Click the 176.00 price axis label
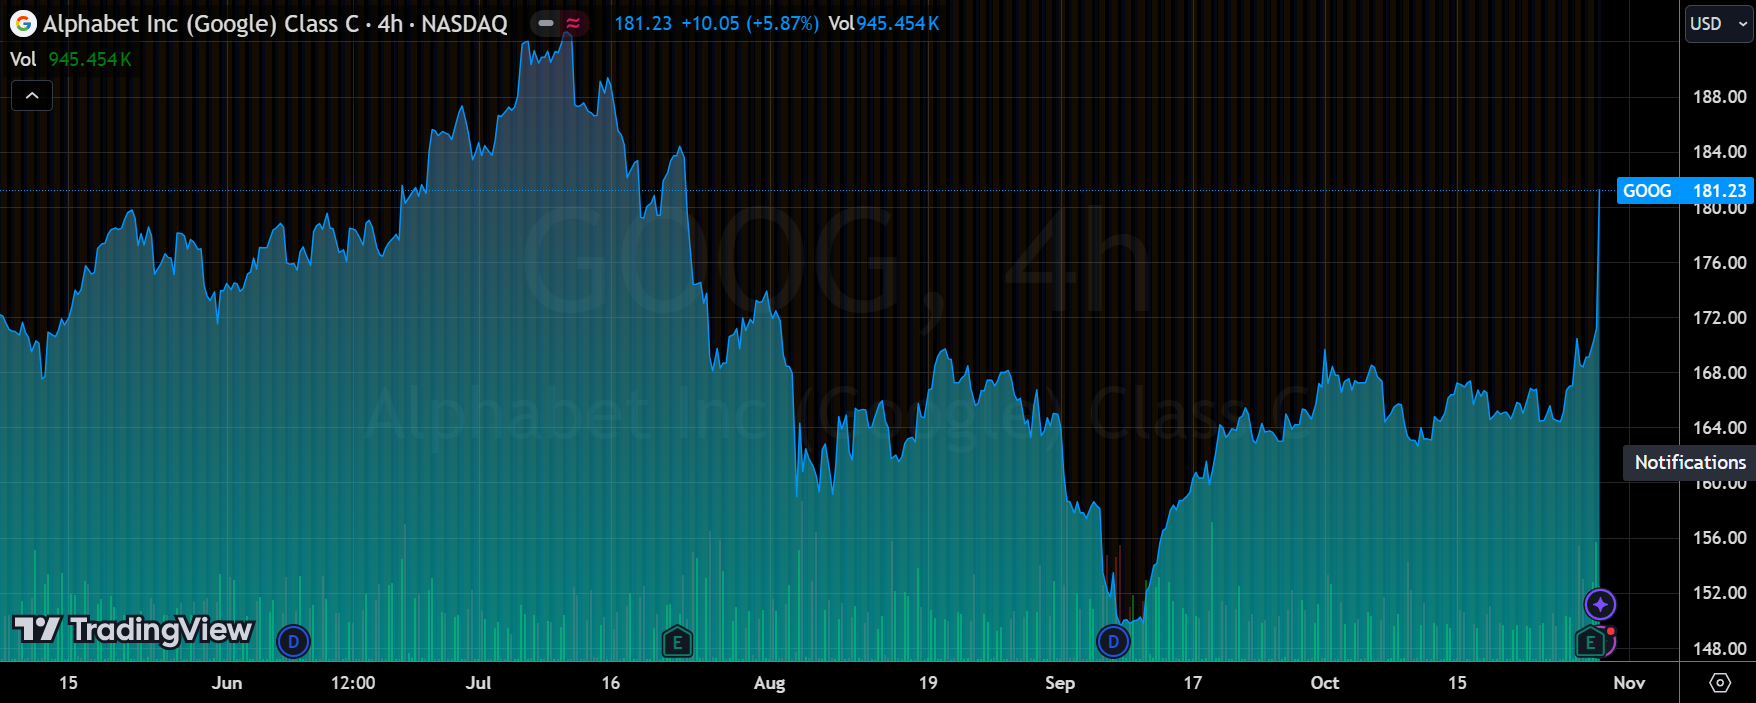The height and width of the screenshot is (703, 1756). pyautogui.click(x=1720, y=263)
